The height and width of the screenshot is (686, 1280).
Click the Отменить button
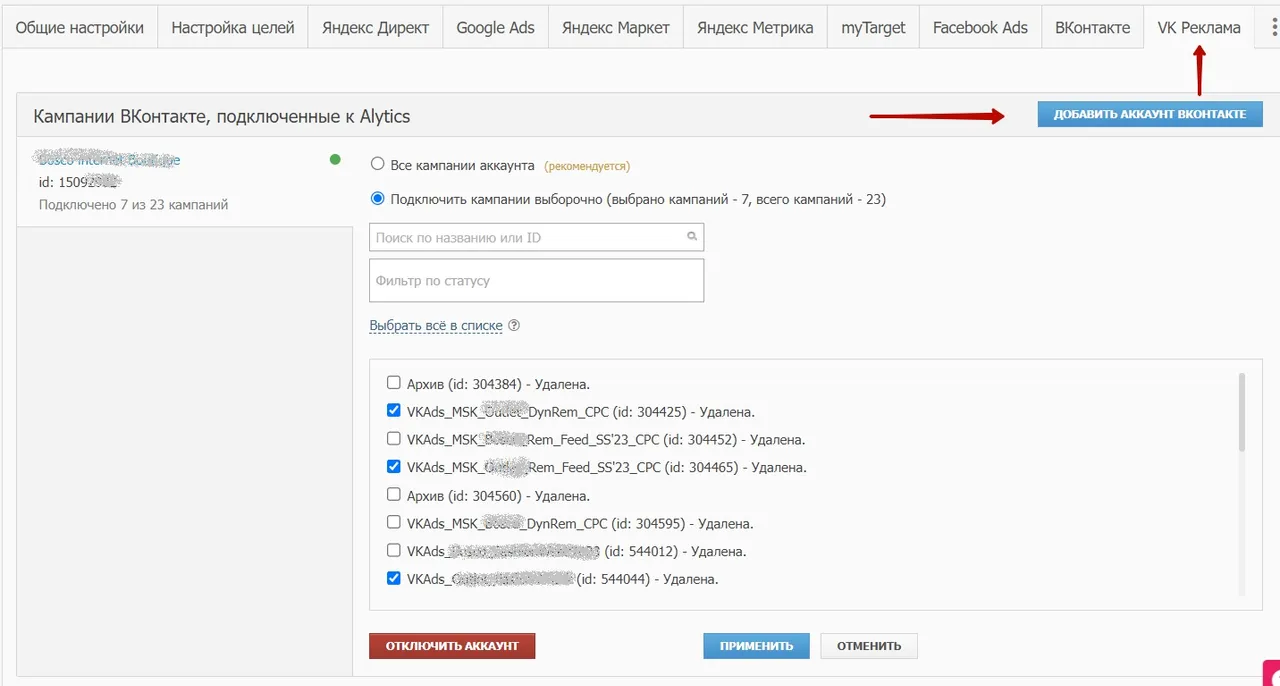869,646
